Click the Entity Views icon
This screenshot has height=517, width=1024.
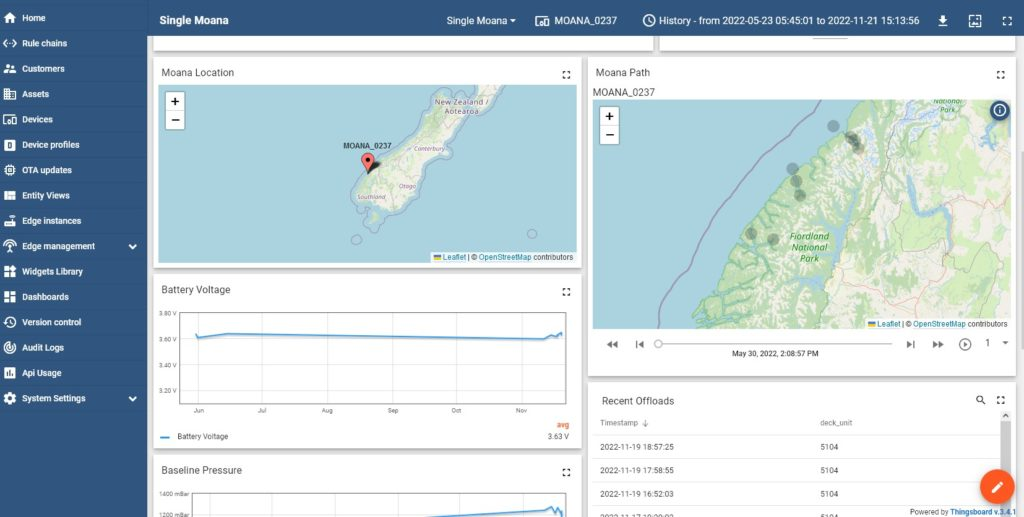pos(10,196)
